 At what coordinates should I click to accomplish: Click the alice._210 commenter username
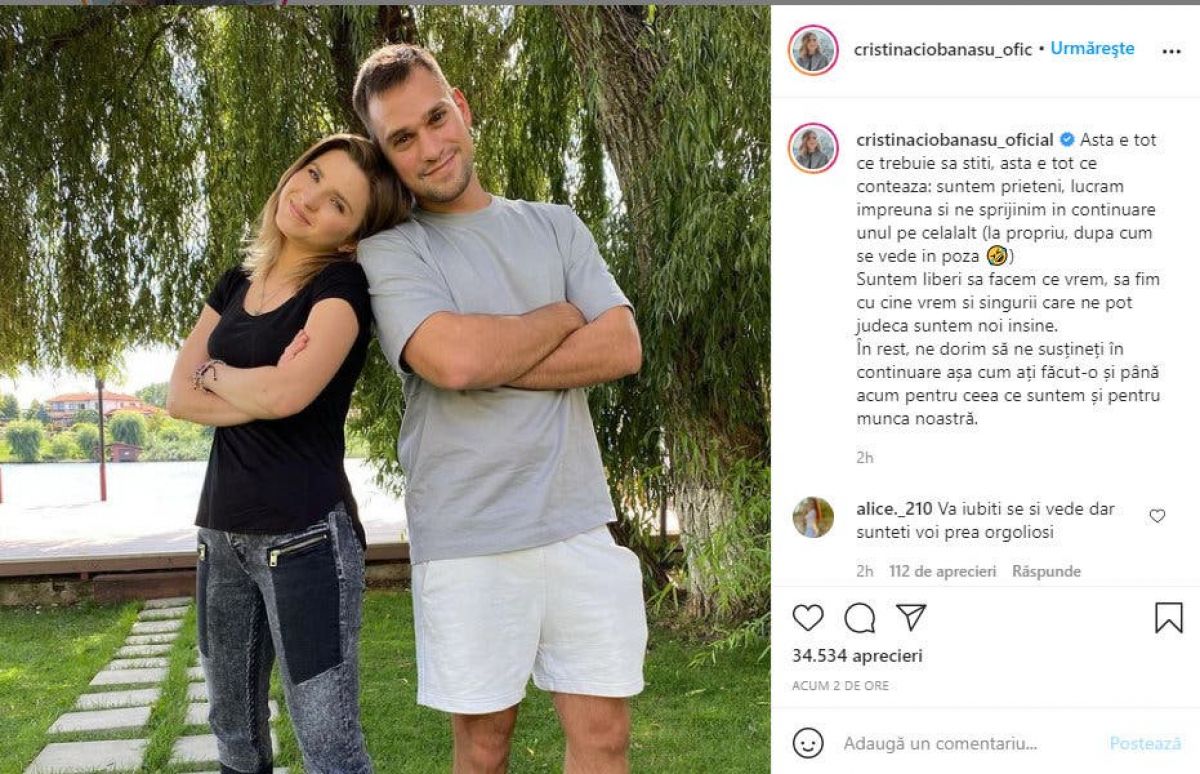[894, 509]
